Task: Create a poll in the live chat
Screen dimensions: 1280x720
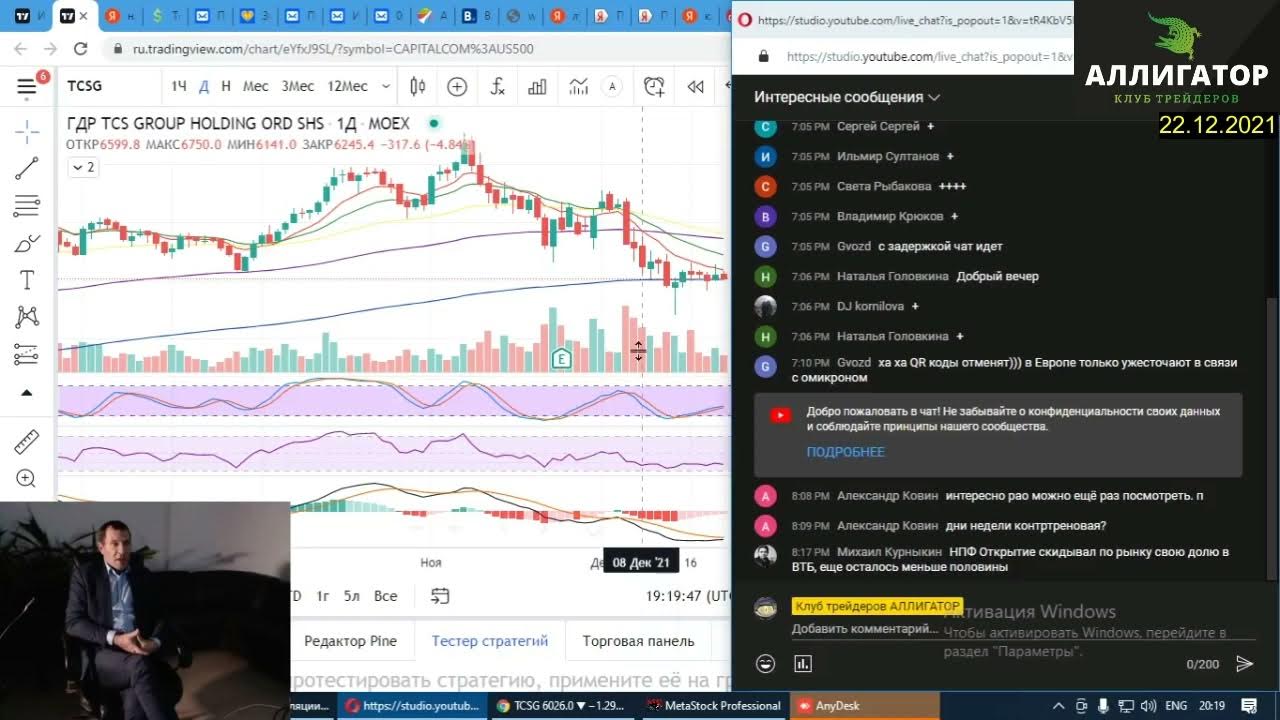Action: point(802,663)
